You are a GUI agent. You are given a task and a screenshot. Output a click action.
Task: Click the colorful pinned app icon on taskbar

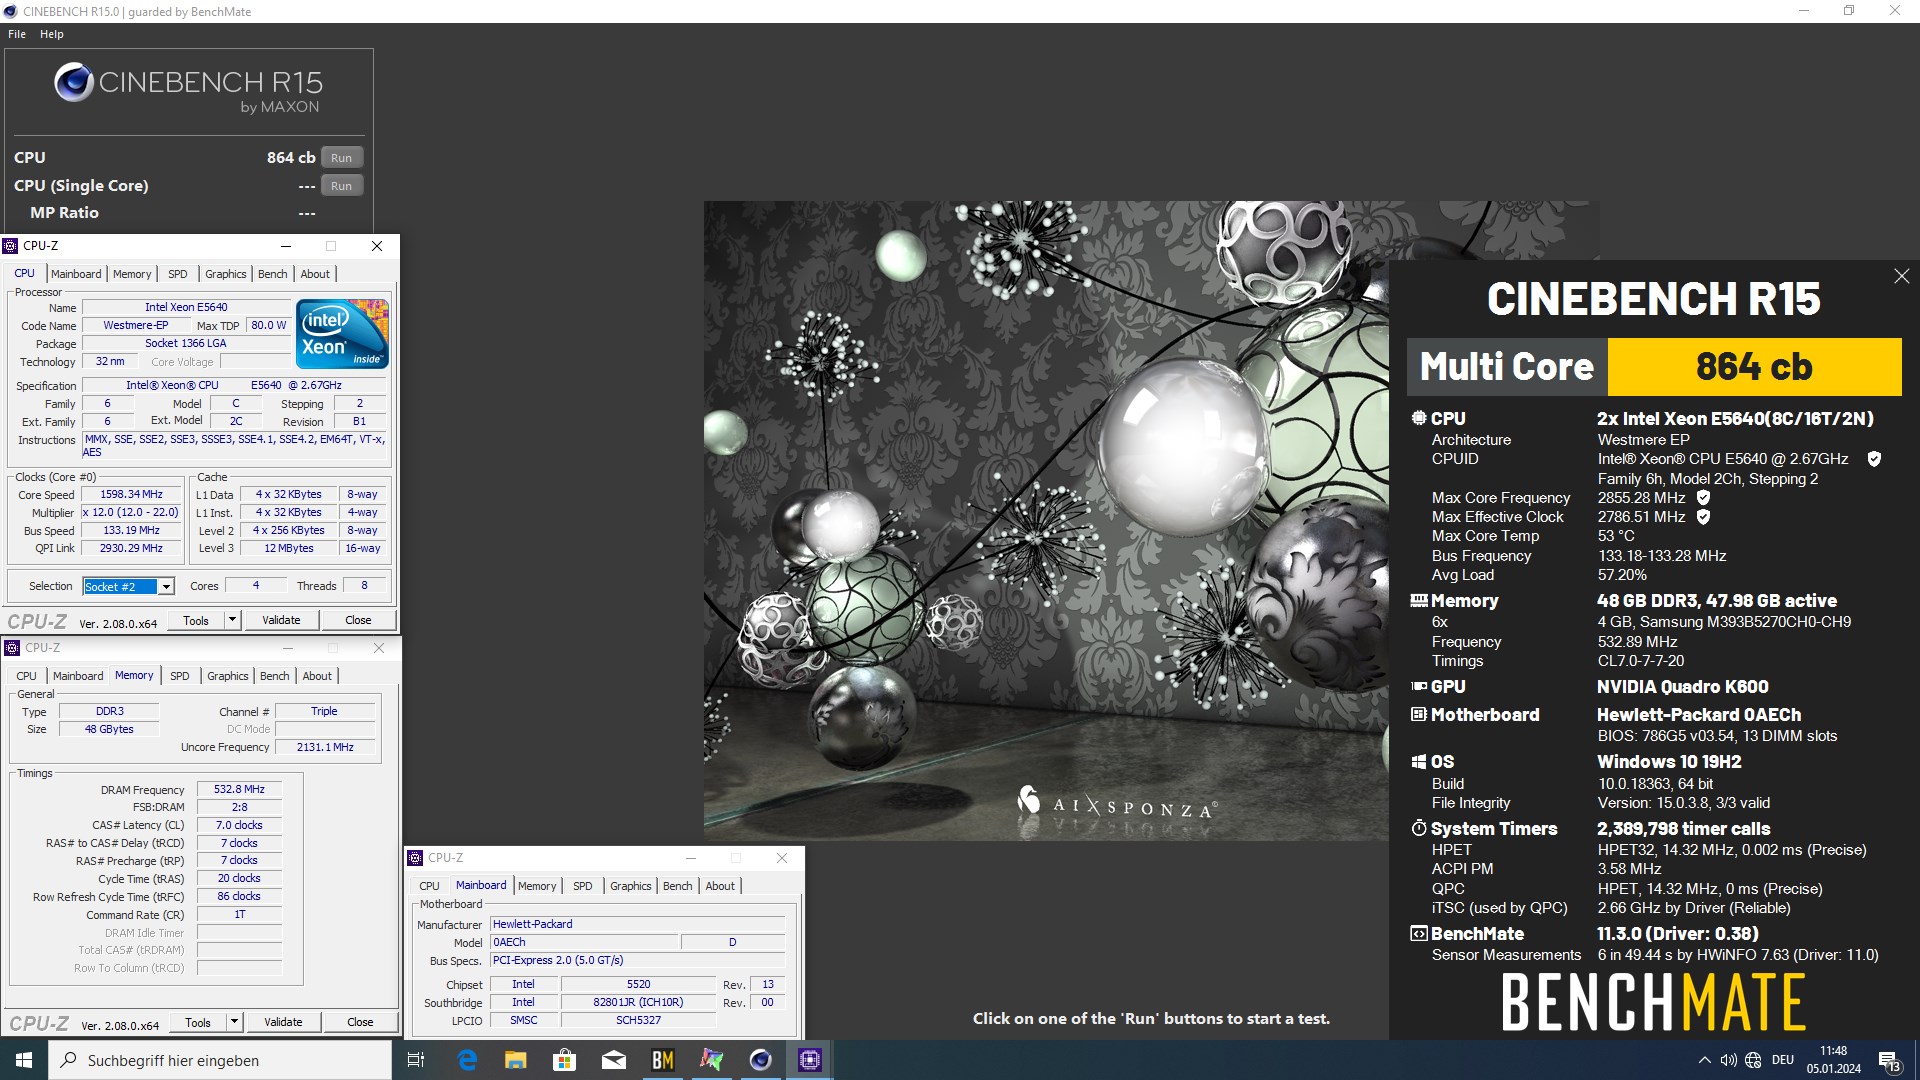(712, 1060)
